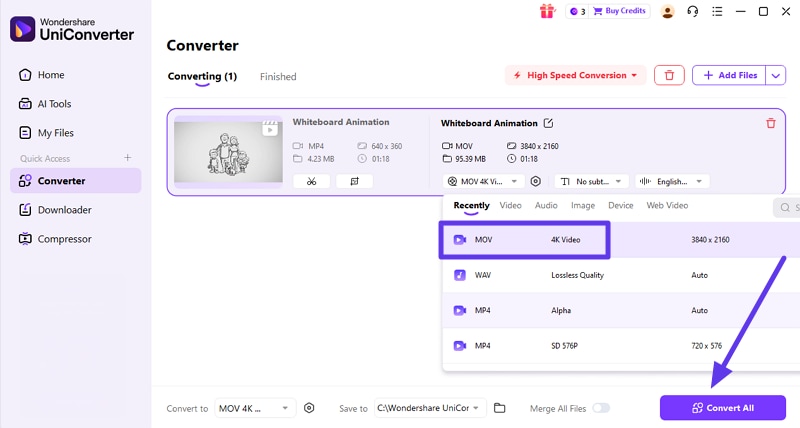Image resolution: width=800 pixels, height=428 pixels.
Task: Open the Convert to MOV 4K dropdown
Action: click(x=255, y=408)
